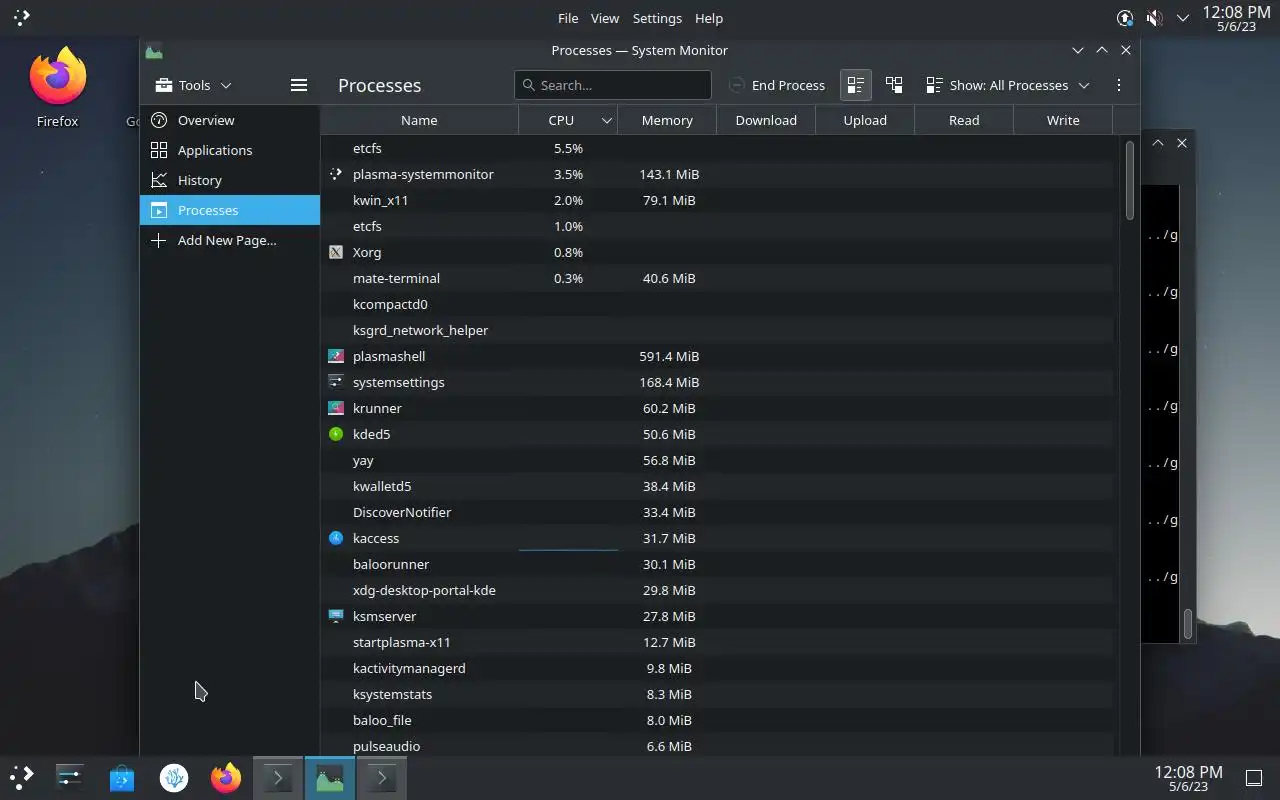Viewport: 1280px width, 800px height.
Task: Select the baloo_file process
Action: [717, 720]
